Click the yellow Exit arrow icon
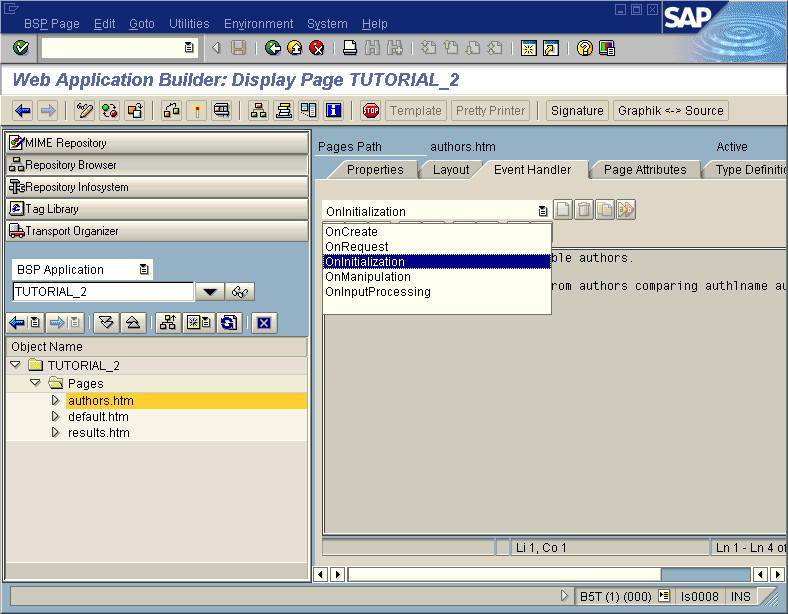Viewport: 788px width, 614px height. (295, 48)
